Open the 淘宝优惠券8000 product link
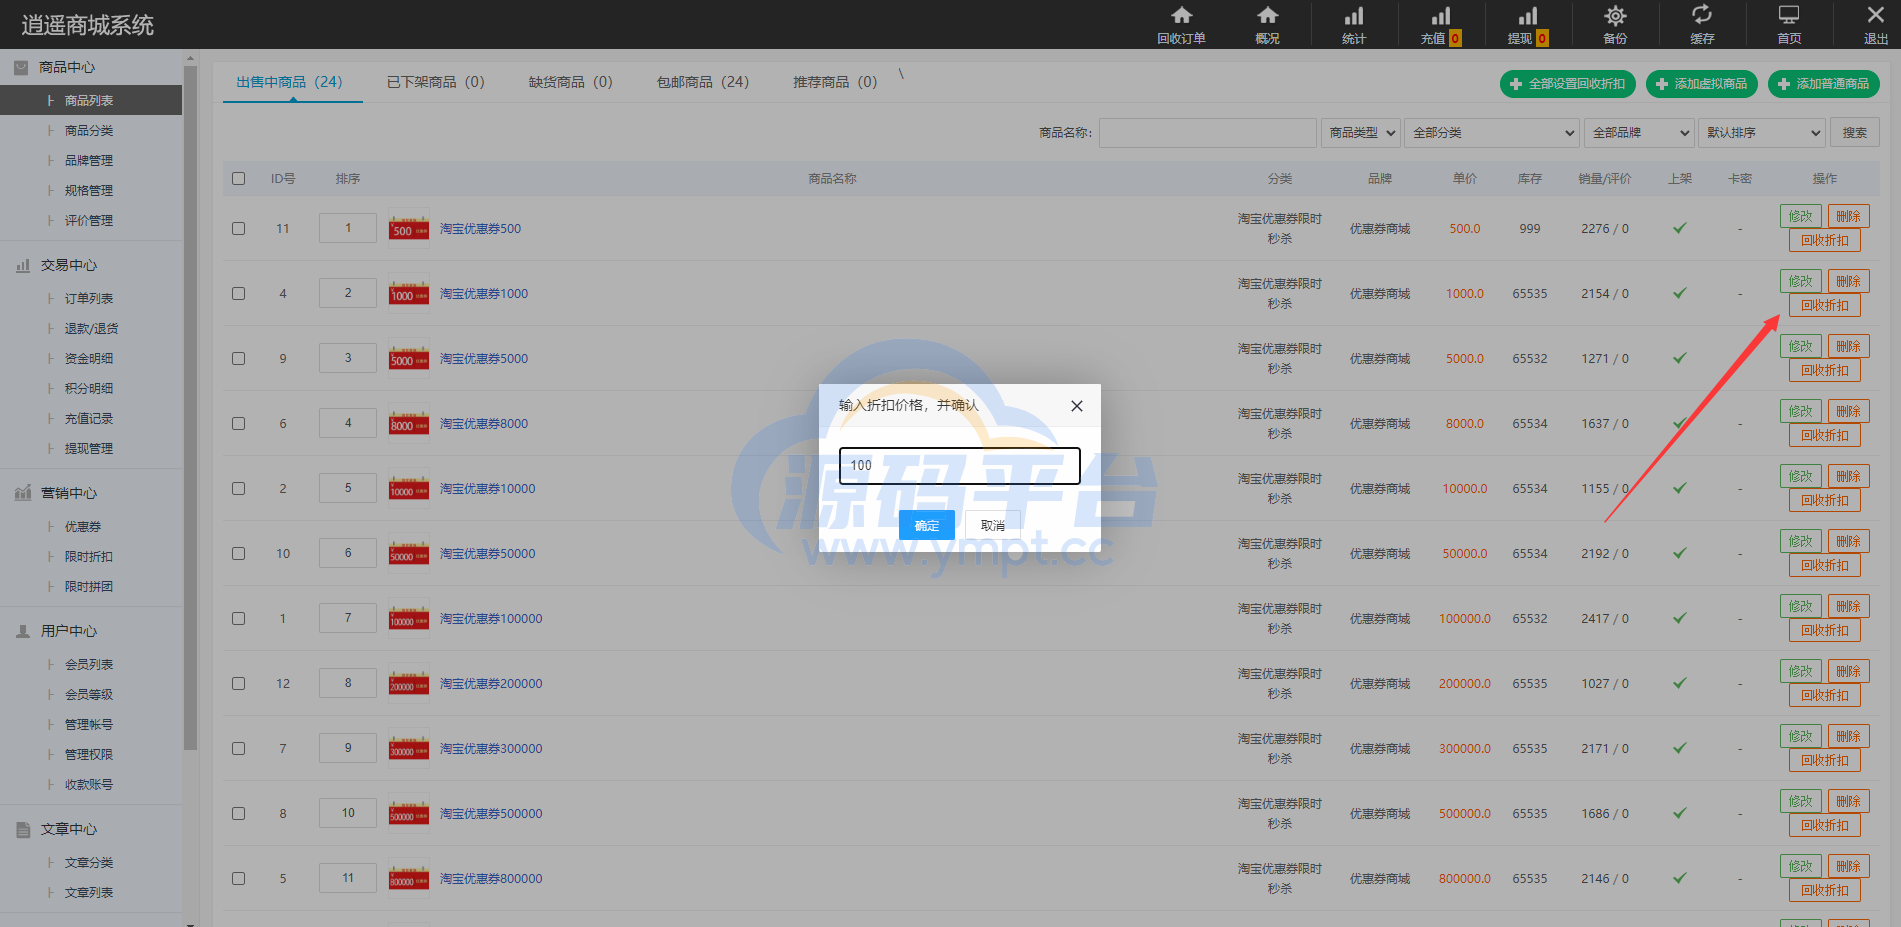1901x927 pixels. (484, 423)
